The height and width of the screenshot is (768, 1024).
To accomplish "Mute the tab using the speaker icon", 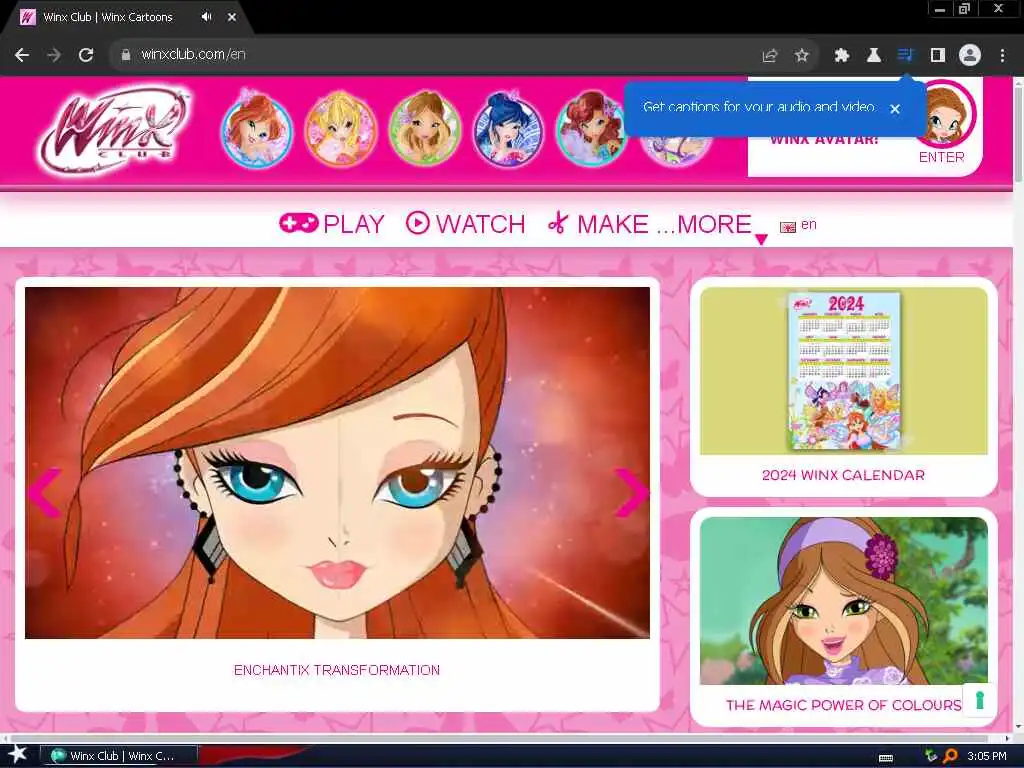I will coord(206,17).
